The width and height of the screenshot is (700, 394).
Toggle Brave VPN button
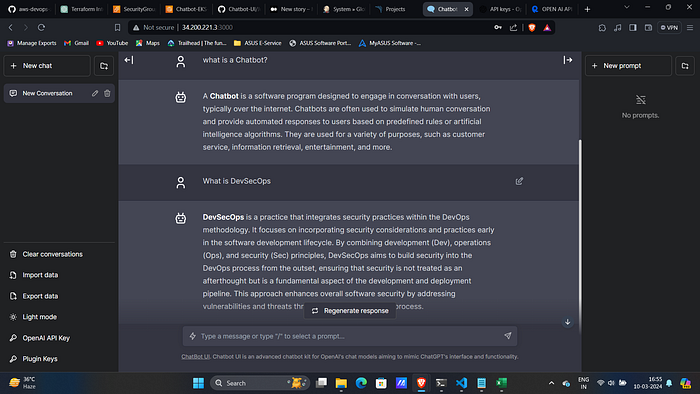pos(669,28)
